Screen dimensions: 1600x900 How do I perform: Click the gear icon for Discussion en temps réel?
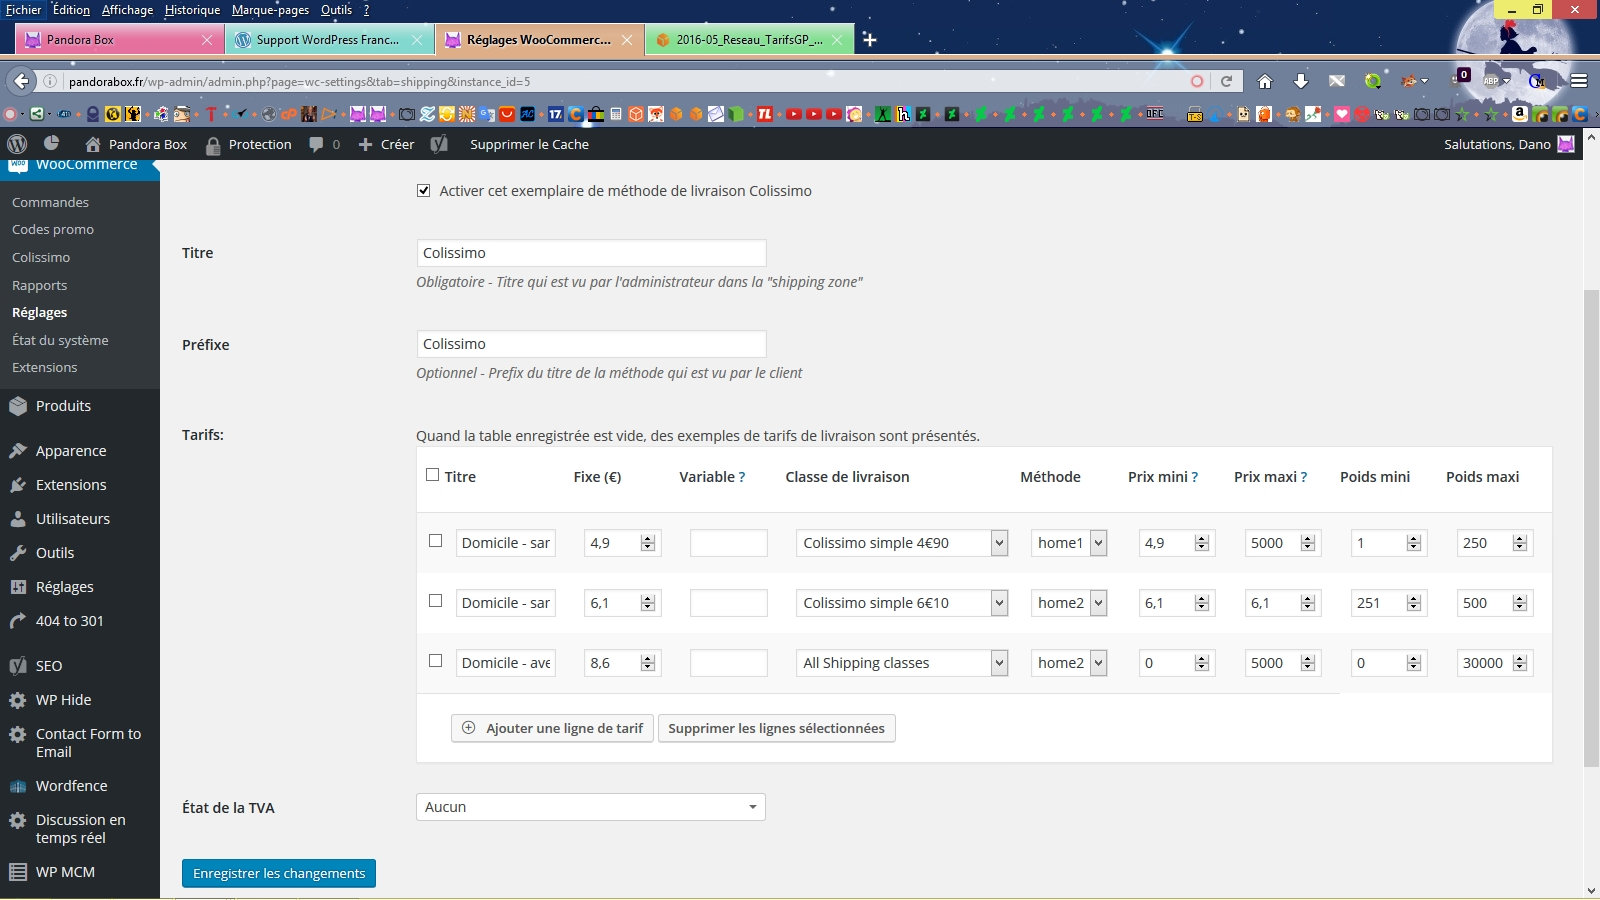tap(18, 820)
